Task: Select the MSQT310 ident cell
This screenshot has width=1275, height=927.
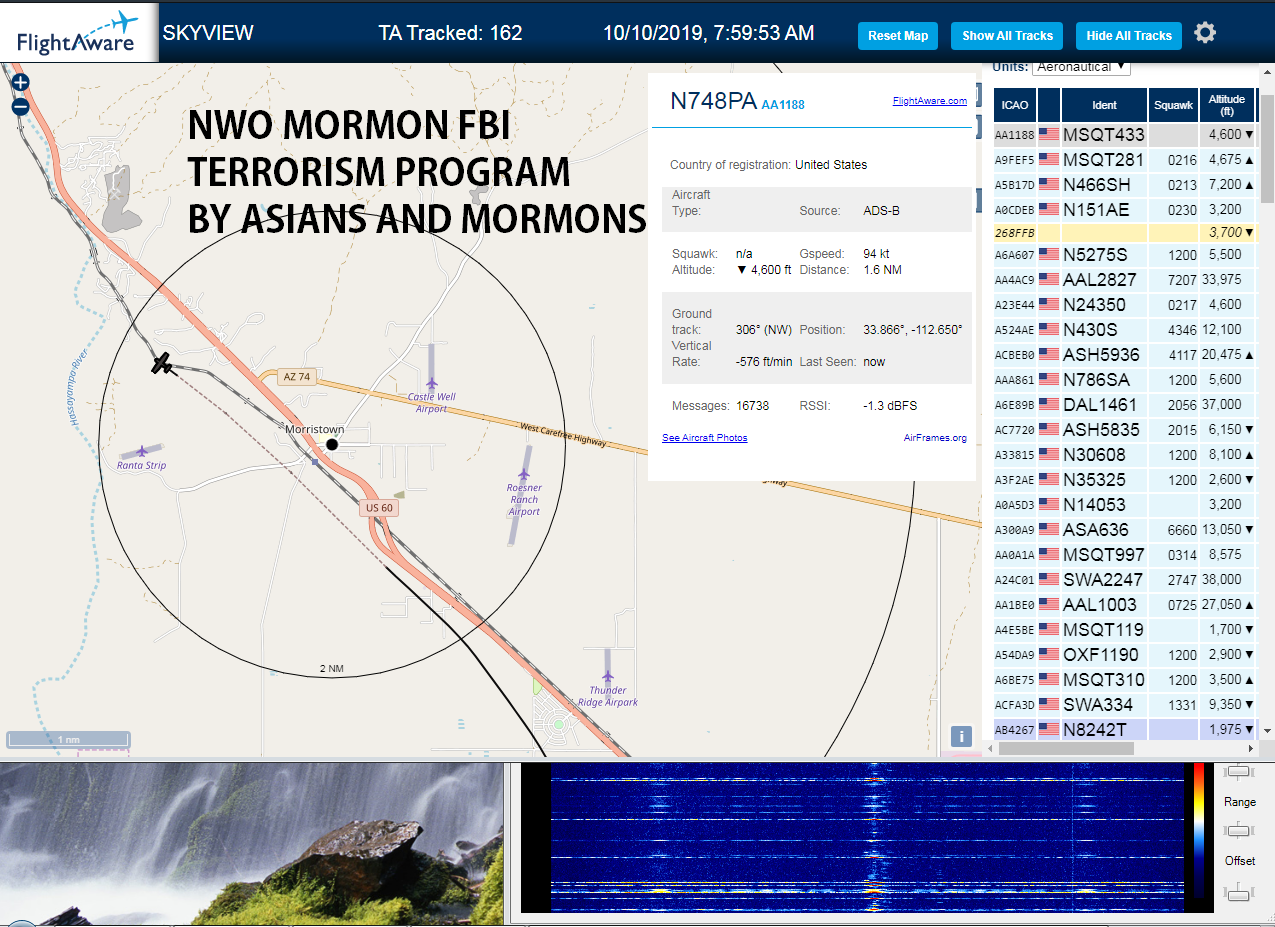Action: click(x=1104, y=679)
